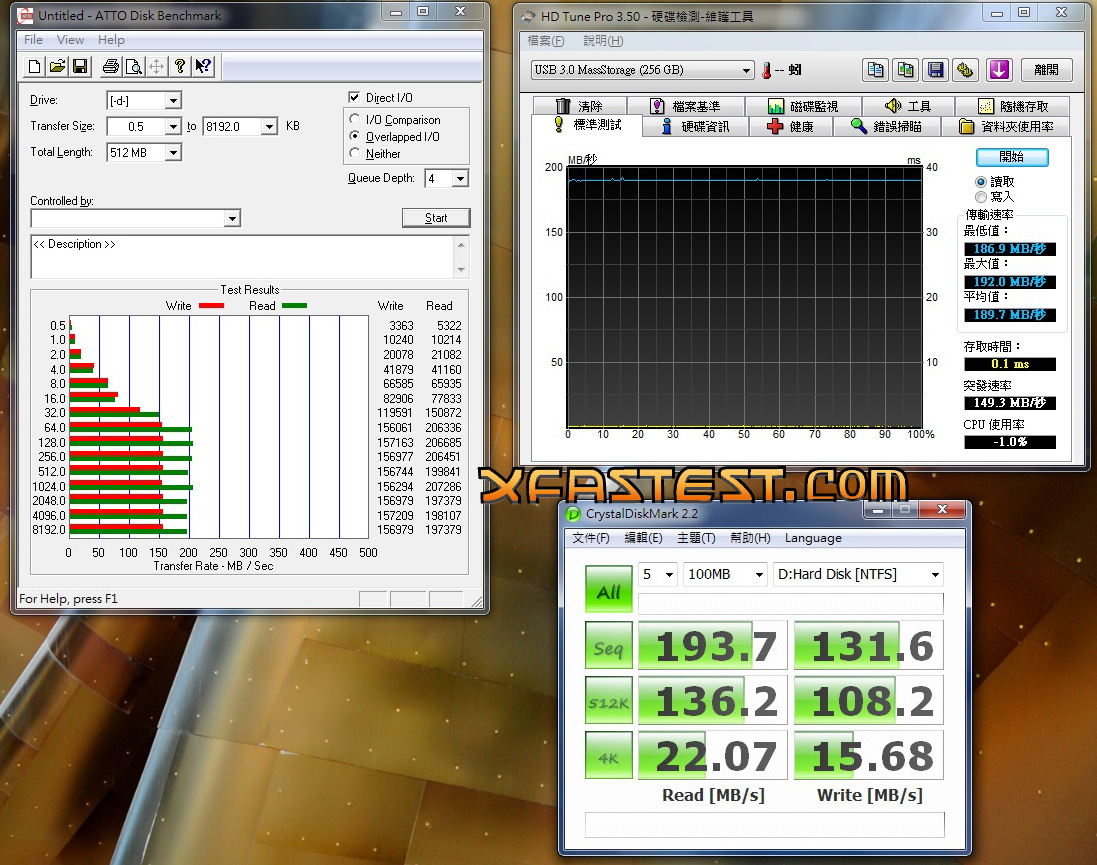Click the green All button in CrystalDiskMark

[x=609, y=589]
